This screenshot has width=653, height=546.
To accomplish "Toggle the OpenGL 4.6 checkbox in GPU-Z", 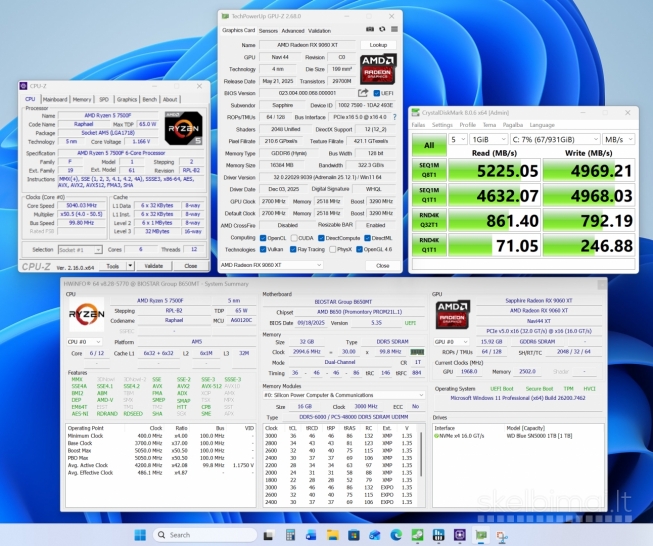I will click(x=359, y=249).
